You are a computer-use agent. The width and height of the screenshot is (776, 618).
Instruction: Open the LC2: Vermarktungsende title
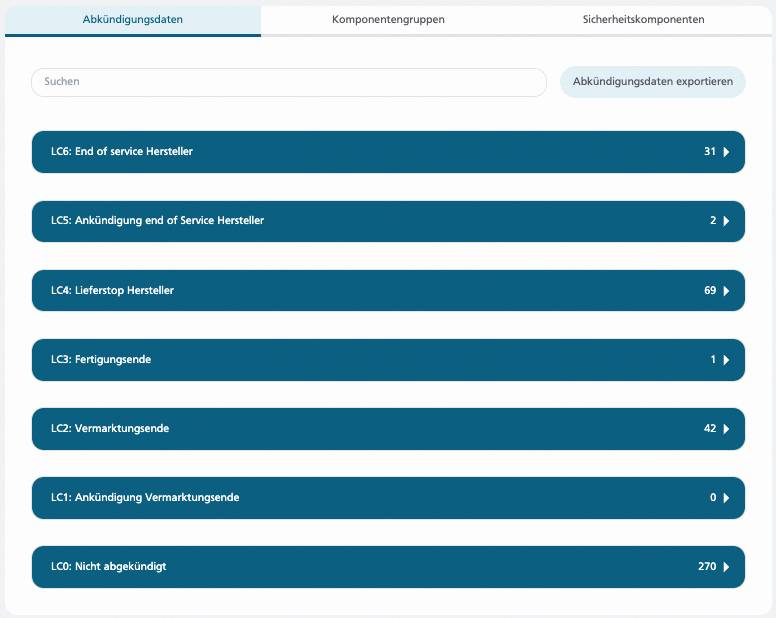coord(110,429)
